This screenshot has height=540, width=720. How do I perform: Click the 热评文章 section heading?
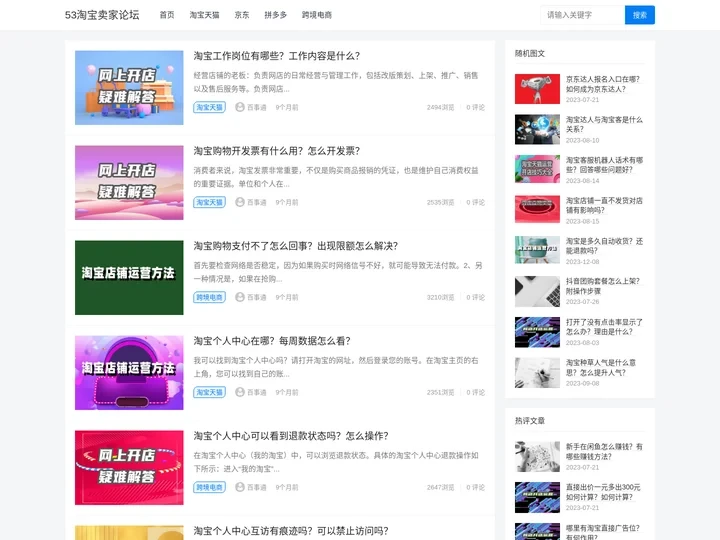530,421
